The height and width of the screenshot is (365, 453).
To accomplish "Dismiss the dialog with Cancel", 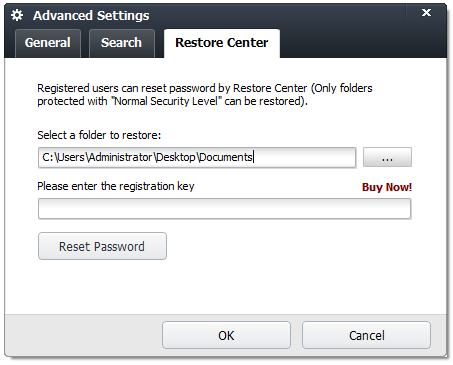I will 366,335.
